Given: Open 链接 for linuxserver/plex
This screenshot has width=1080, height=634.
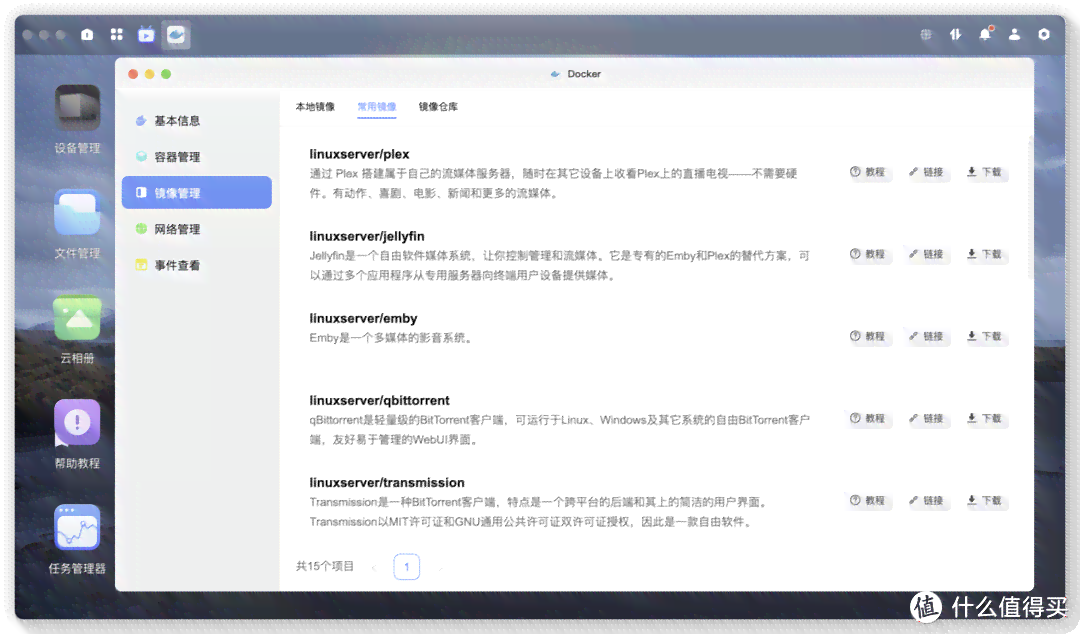Looking at the screenshot, I should tap(926, 172).
